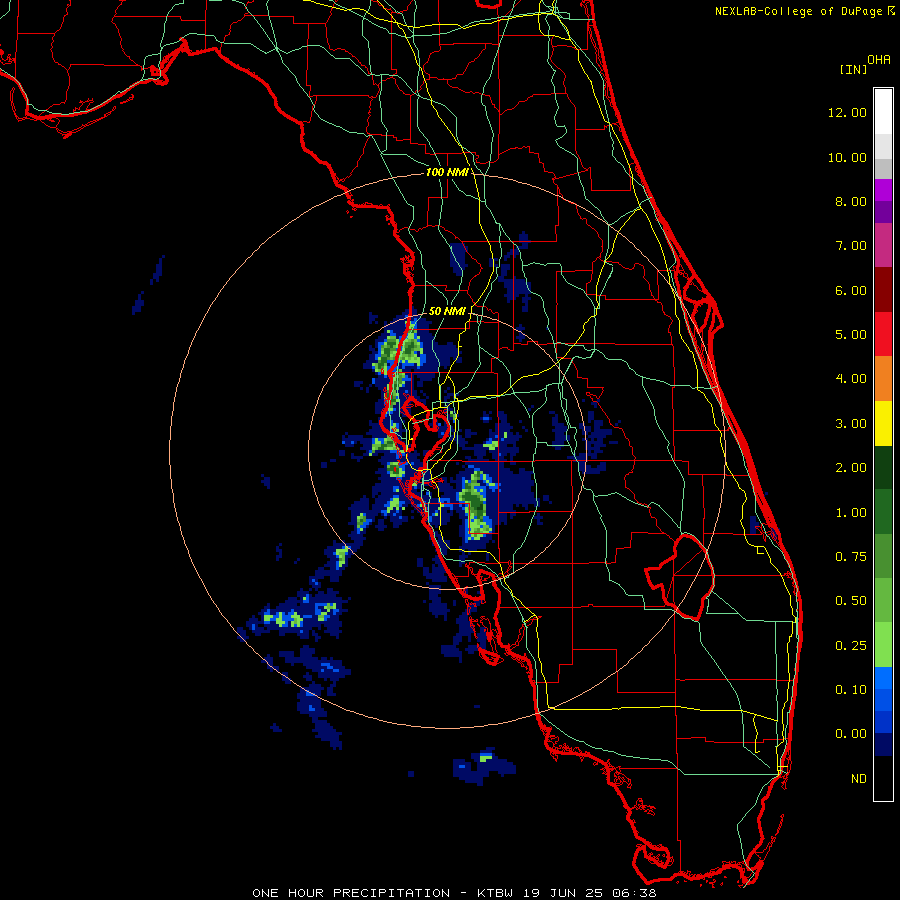The image size is (900, 900).
Task: Click the 0.50 legend value
Action: coord(851,601)
